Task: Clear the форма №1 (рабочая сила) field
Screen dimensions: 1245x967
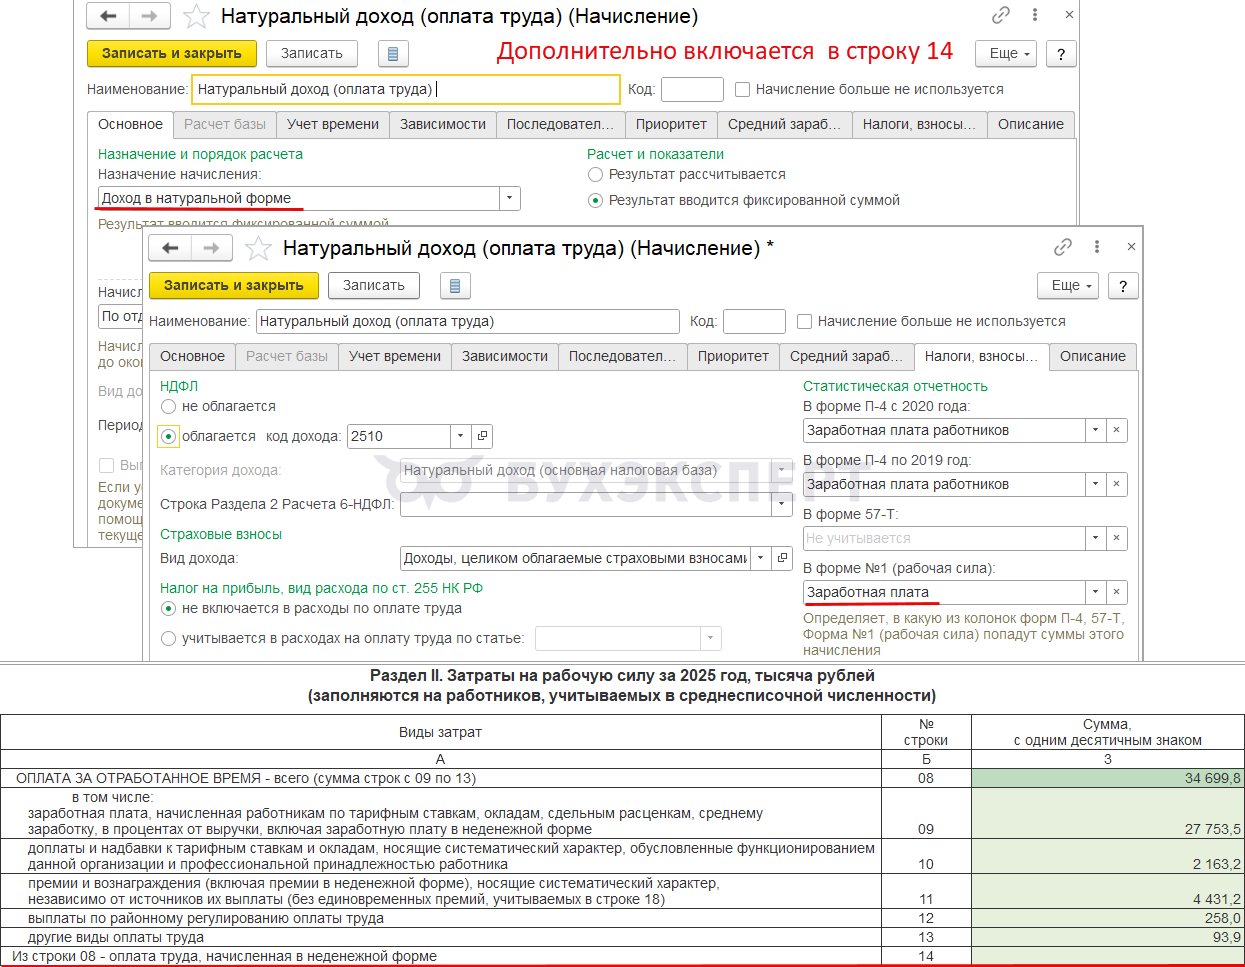Action: tap(1116, 592)
